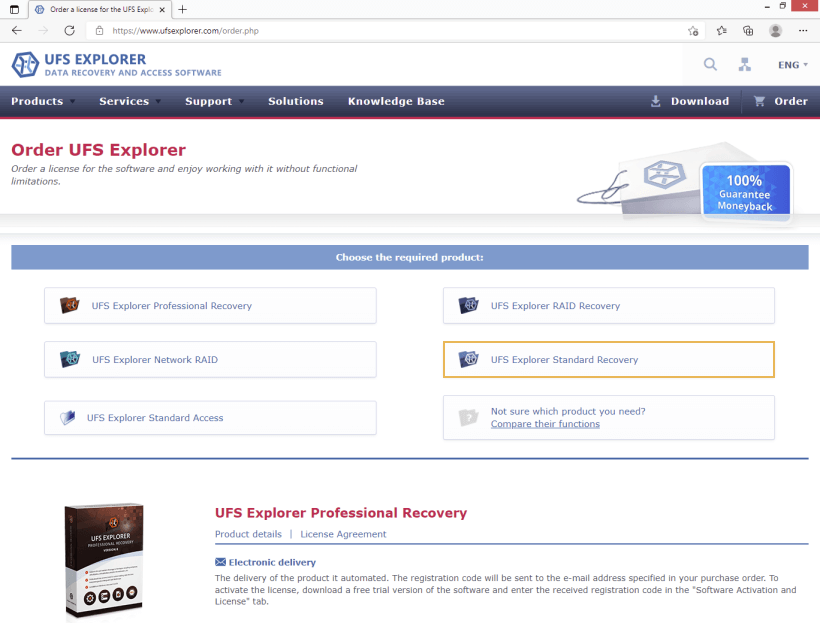Screen dimensions: 820x623
Task: Open the Knowledge Base menu item
Action: (396, 101)
